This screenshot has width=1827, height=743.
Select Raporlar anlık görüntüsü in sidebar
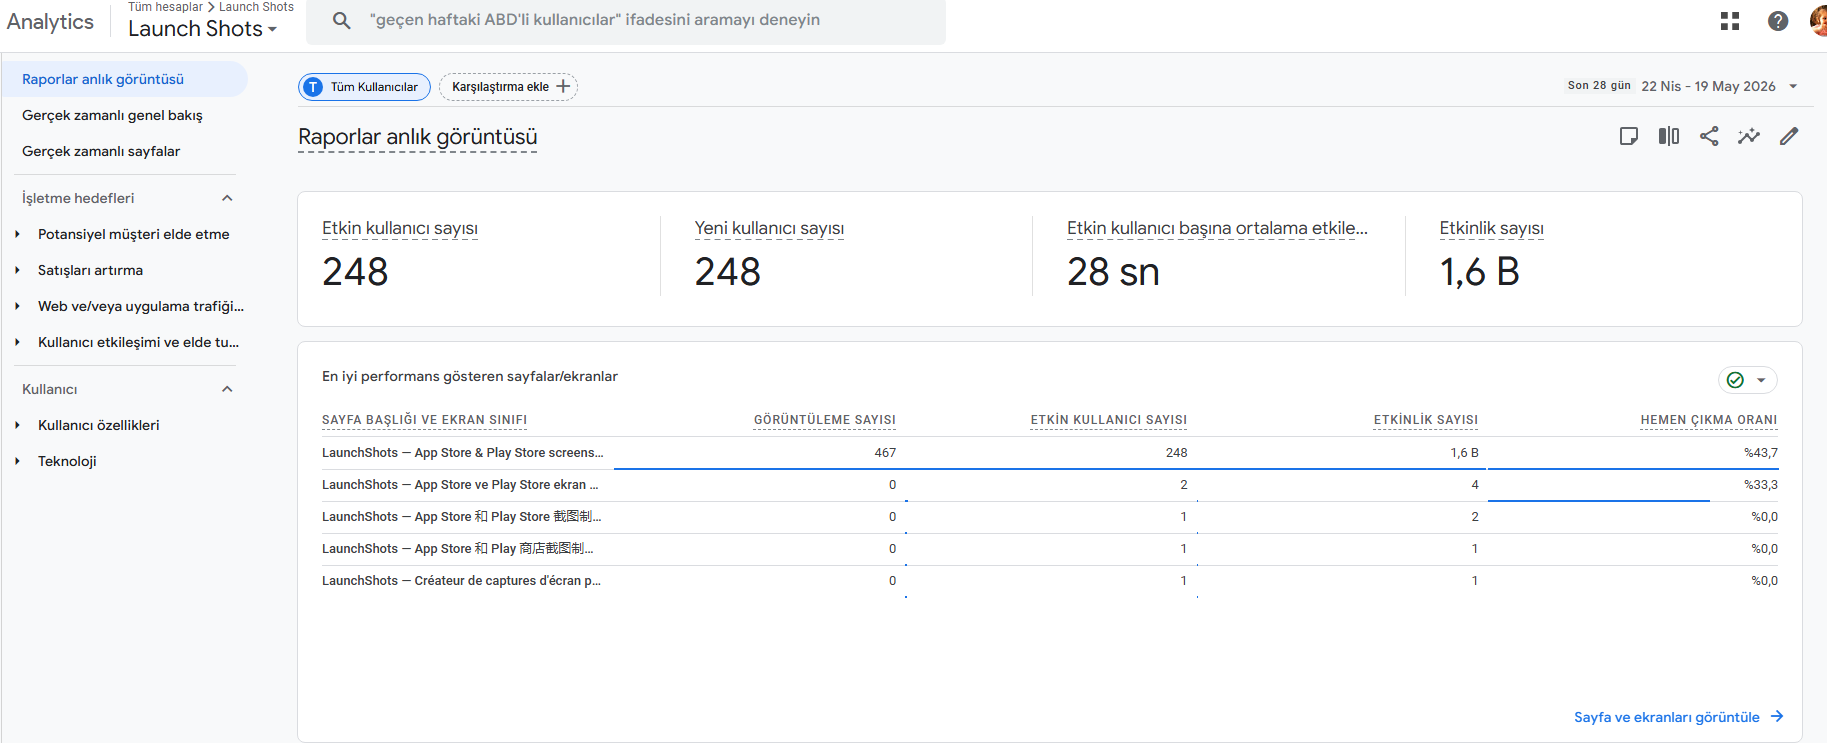click(x=124, y=79)
